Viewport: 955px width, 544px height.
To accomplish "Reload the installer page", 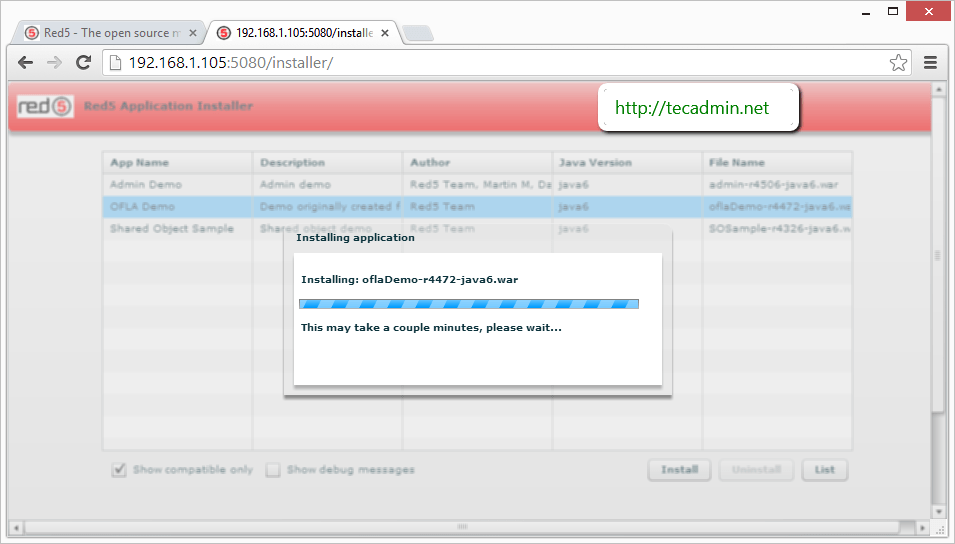I will click(83, 62).
